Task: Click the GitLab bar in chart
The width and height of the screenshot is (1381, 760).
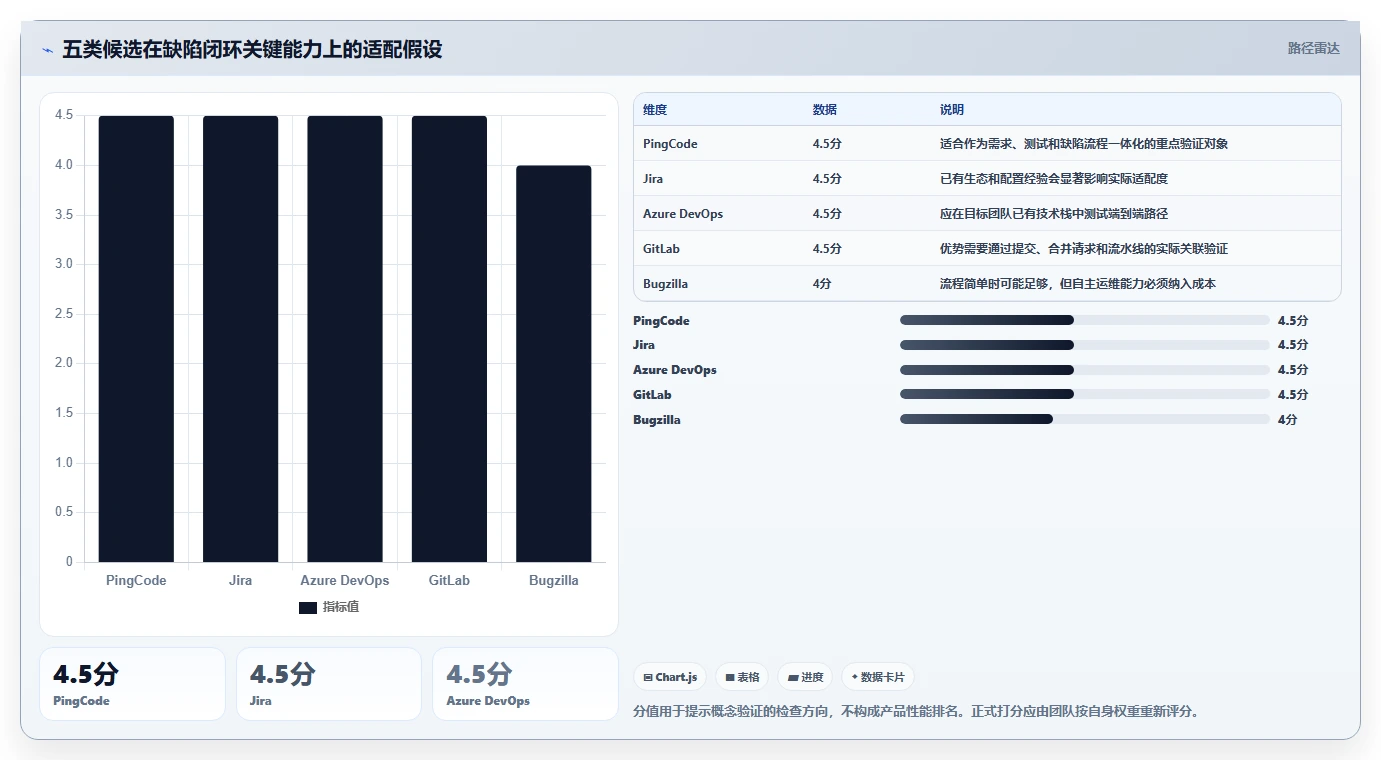Action: (x=449, y=339)
